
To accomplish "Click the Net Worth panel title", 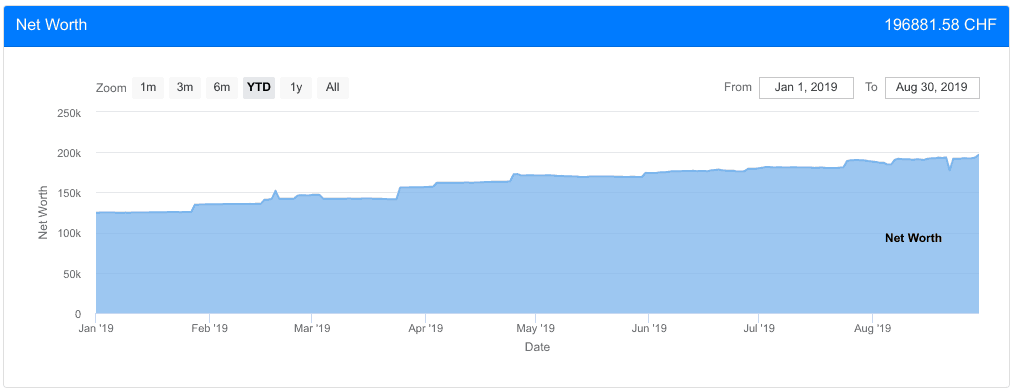I will click(x=51, y=25).
